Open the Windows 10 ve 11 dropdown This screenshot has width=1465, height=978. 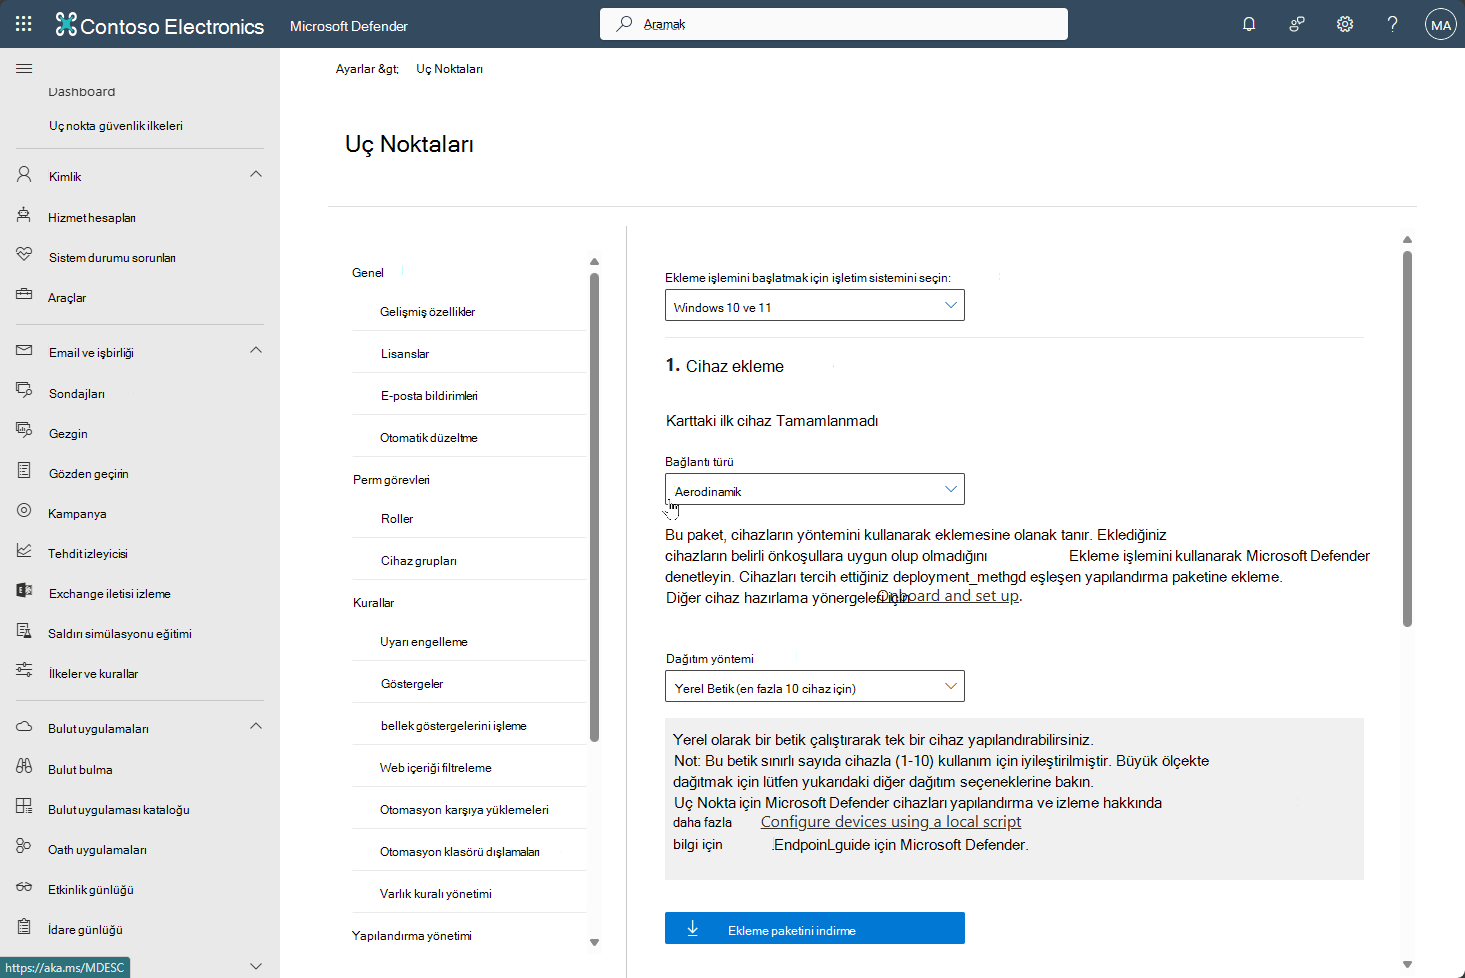(814, 305)
